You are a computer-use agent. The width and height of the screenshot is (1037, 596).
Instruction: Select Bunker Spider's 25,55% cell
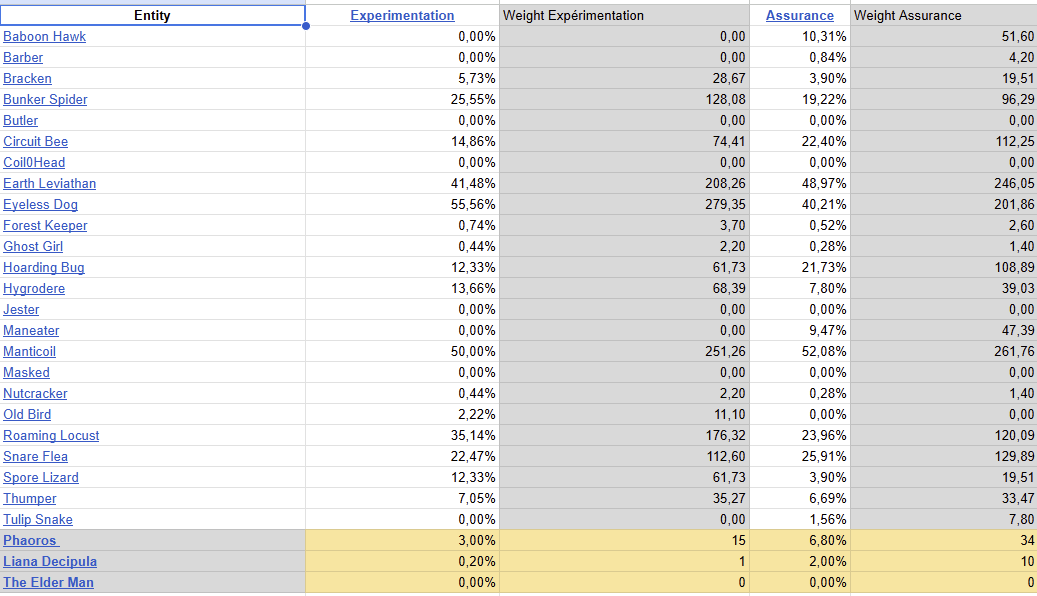(x=402, y=99)
